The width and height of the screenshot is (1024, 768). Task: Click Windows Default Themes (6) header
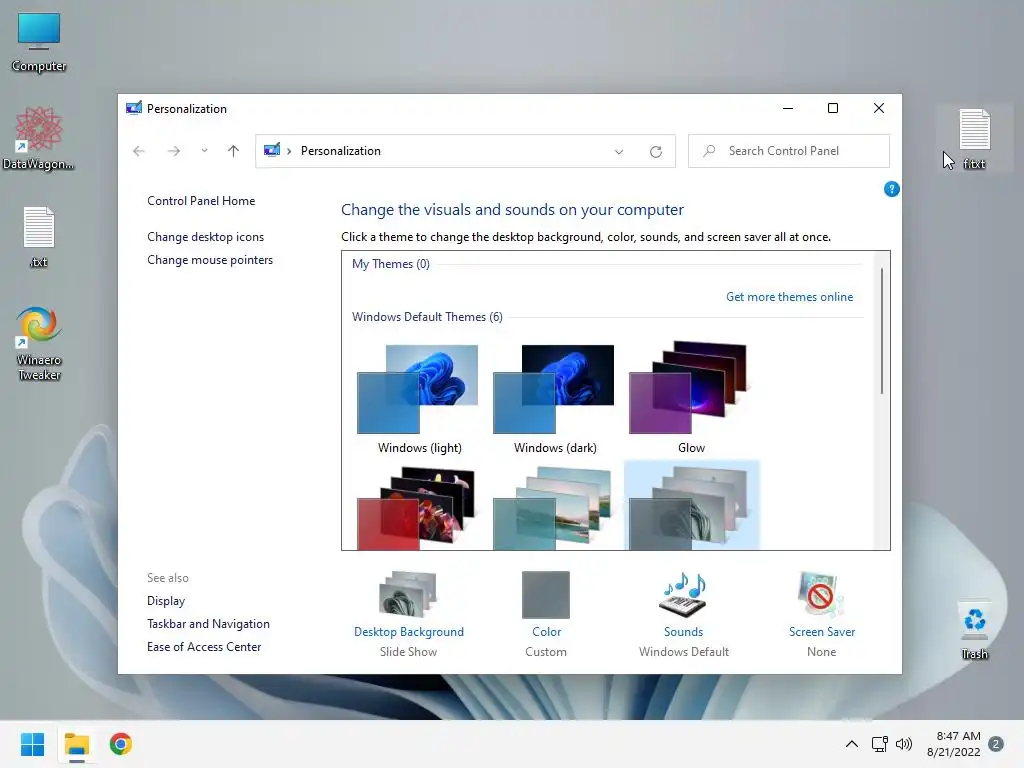[427, 317]
